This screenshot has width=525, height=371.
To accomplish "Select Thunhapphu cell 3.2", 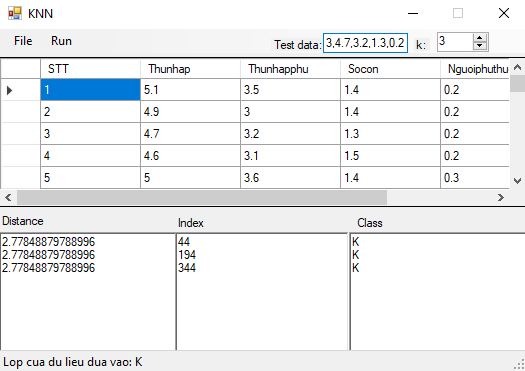I will (x=290, y=134).
